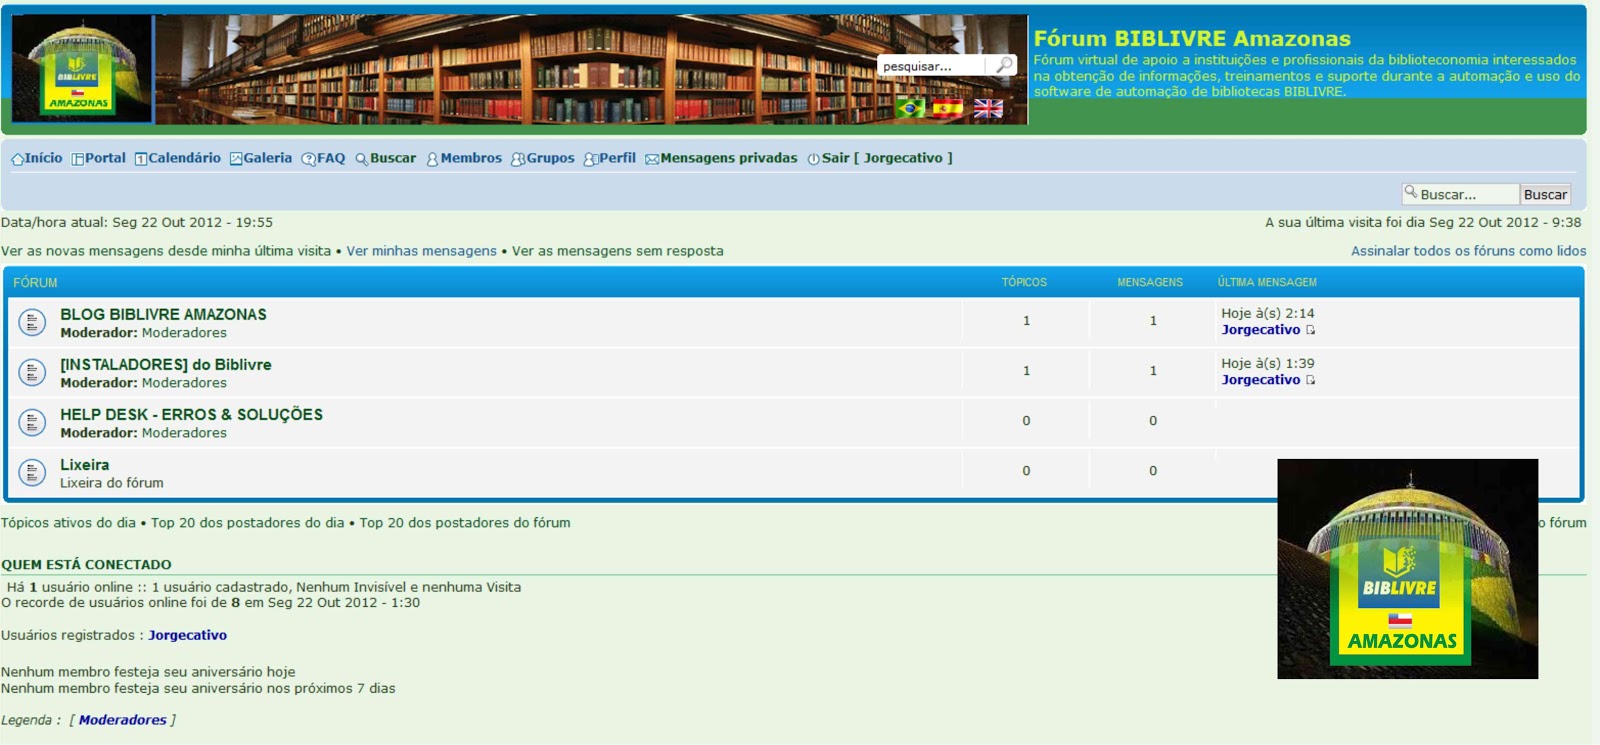Screen dimensions: 1600x745
Task: Click Moderadores under BLOG BIBLIVRE AMAZONAS
Action: 184,333
